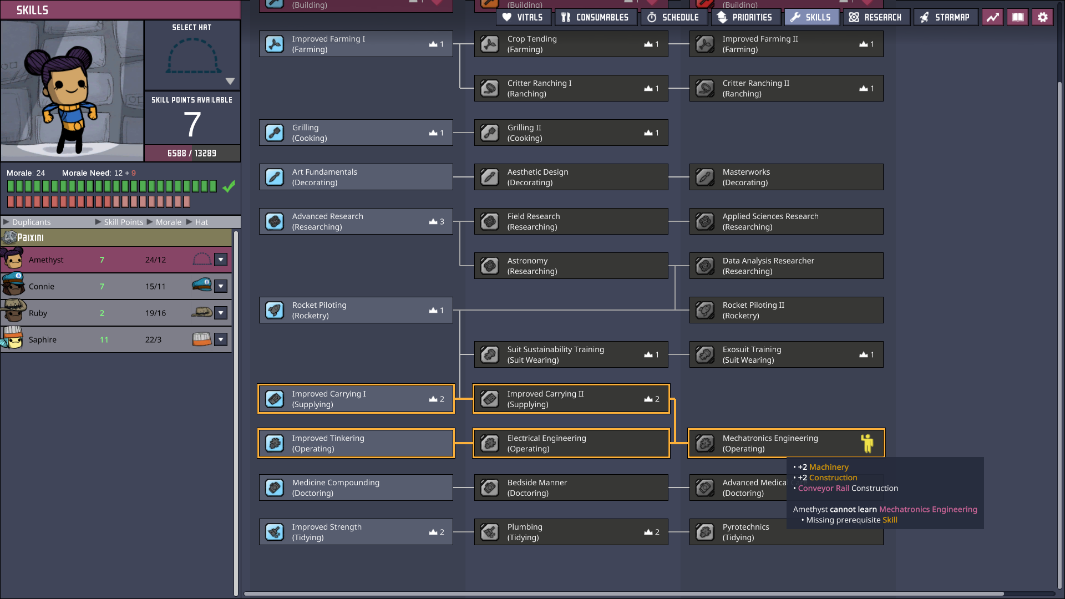Open the Vitals tab

pos(523,17)
